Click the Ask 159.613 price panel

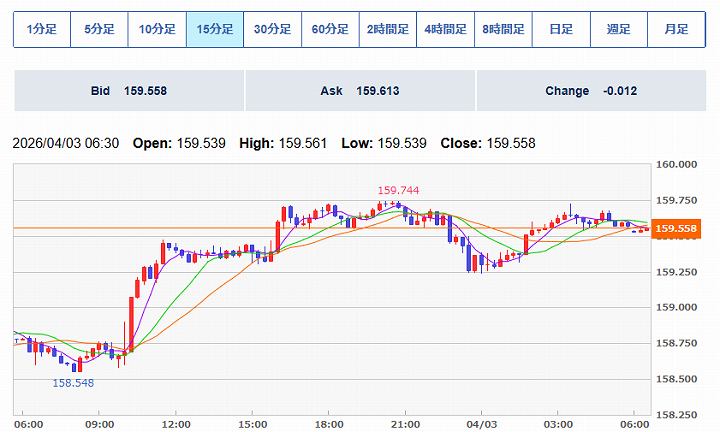[x=359, y=91]
